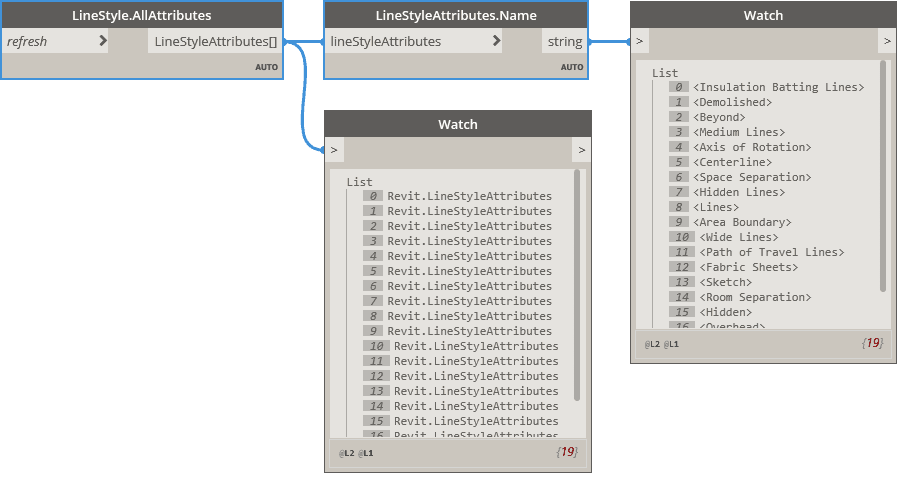Select the <Space Separation> entry
Screen dimensions: 897x477
[752, 177]
